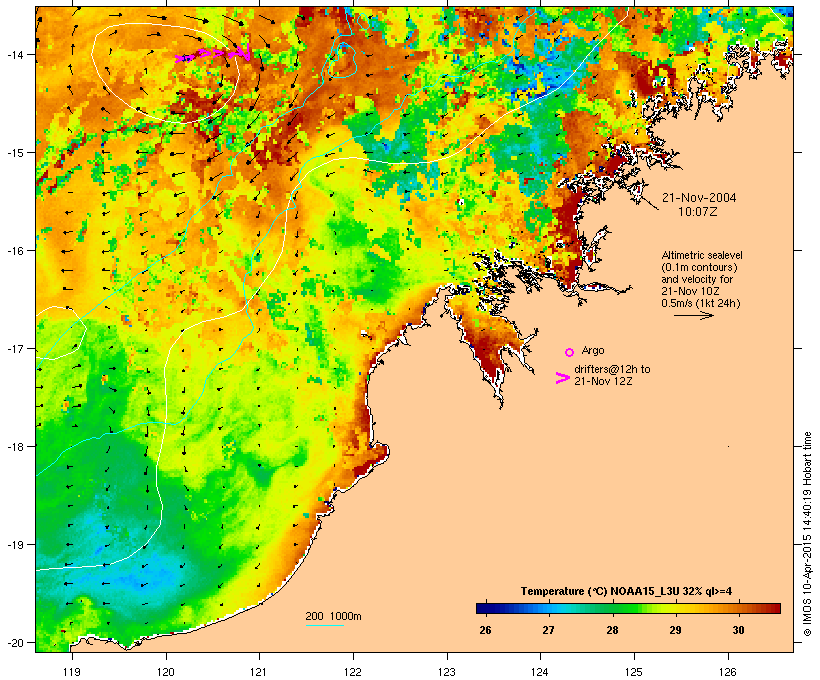
Task: Click the 'drifters@12h to' legend text
Action: tap(612, 369)
